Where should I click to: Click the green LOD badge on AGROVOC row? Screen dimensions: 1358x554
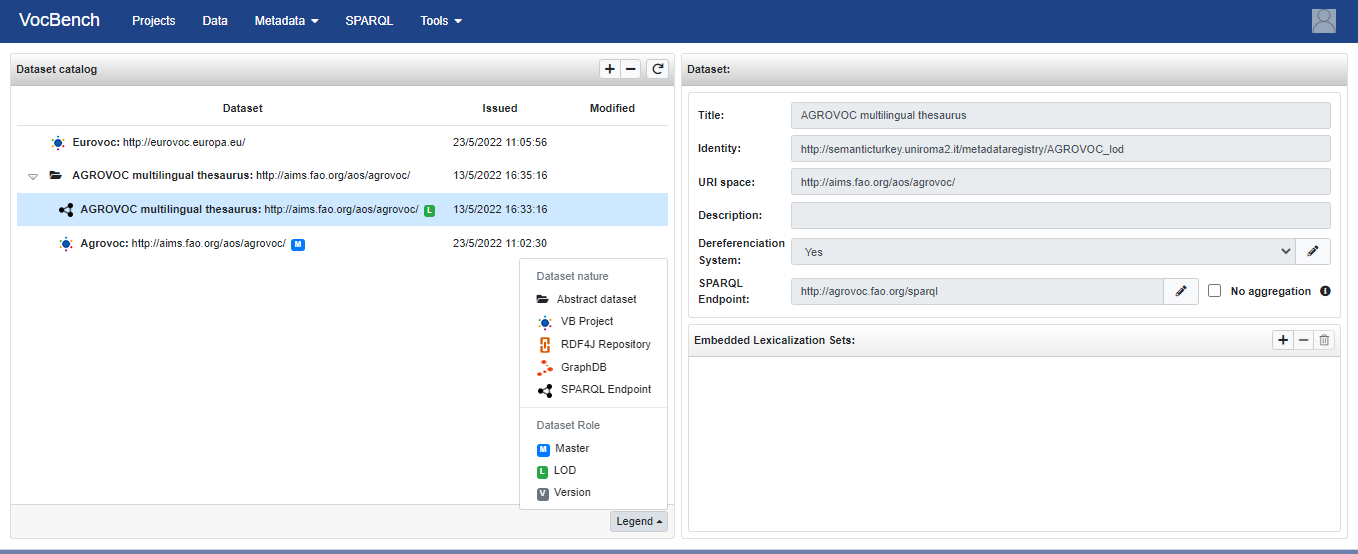429,210
